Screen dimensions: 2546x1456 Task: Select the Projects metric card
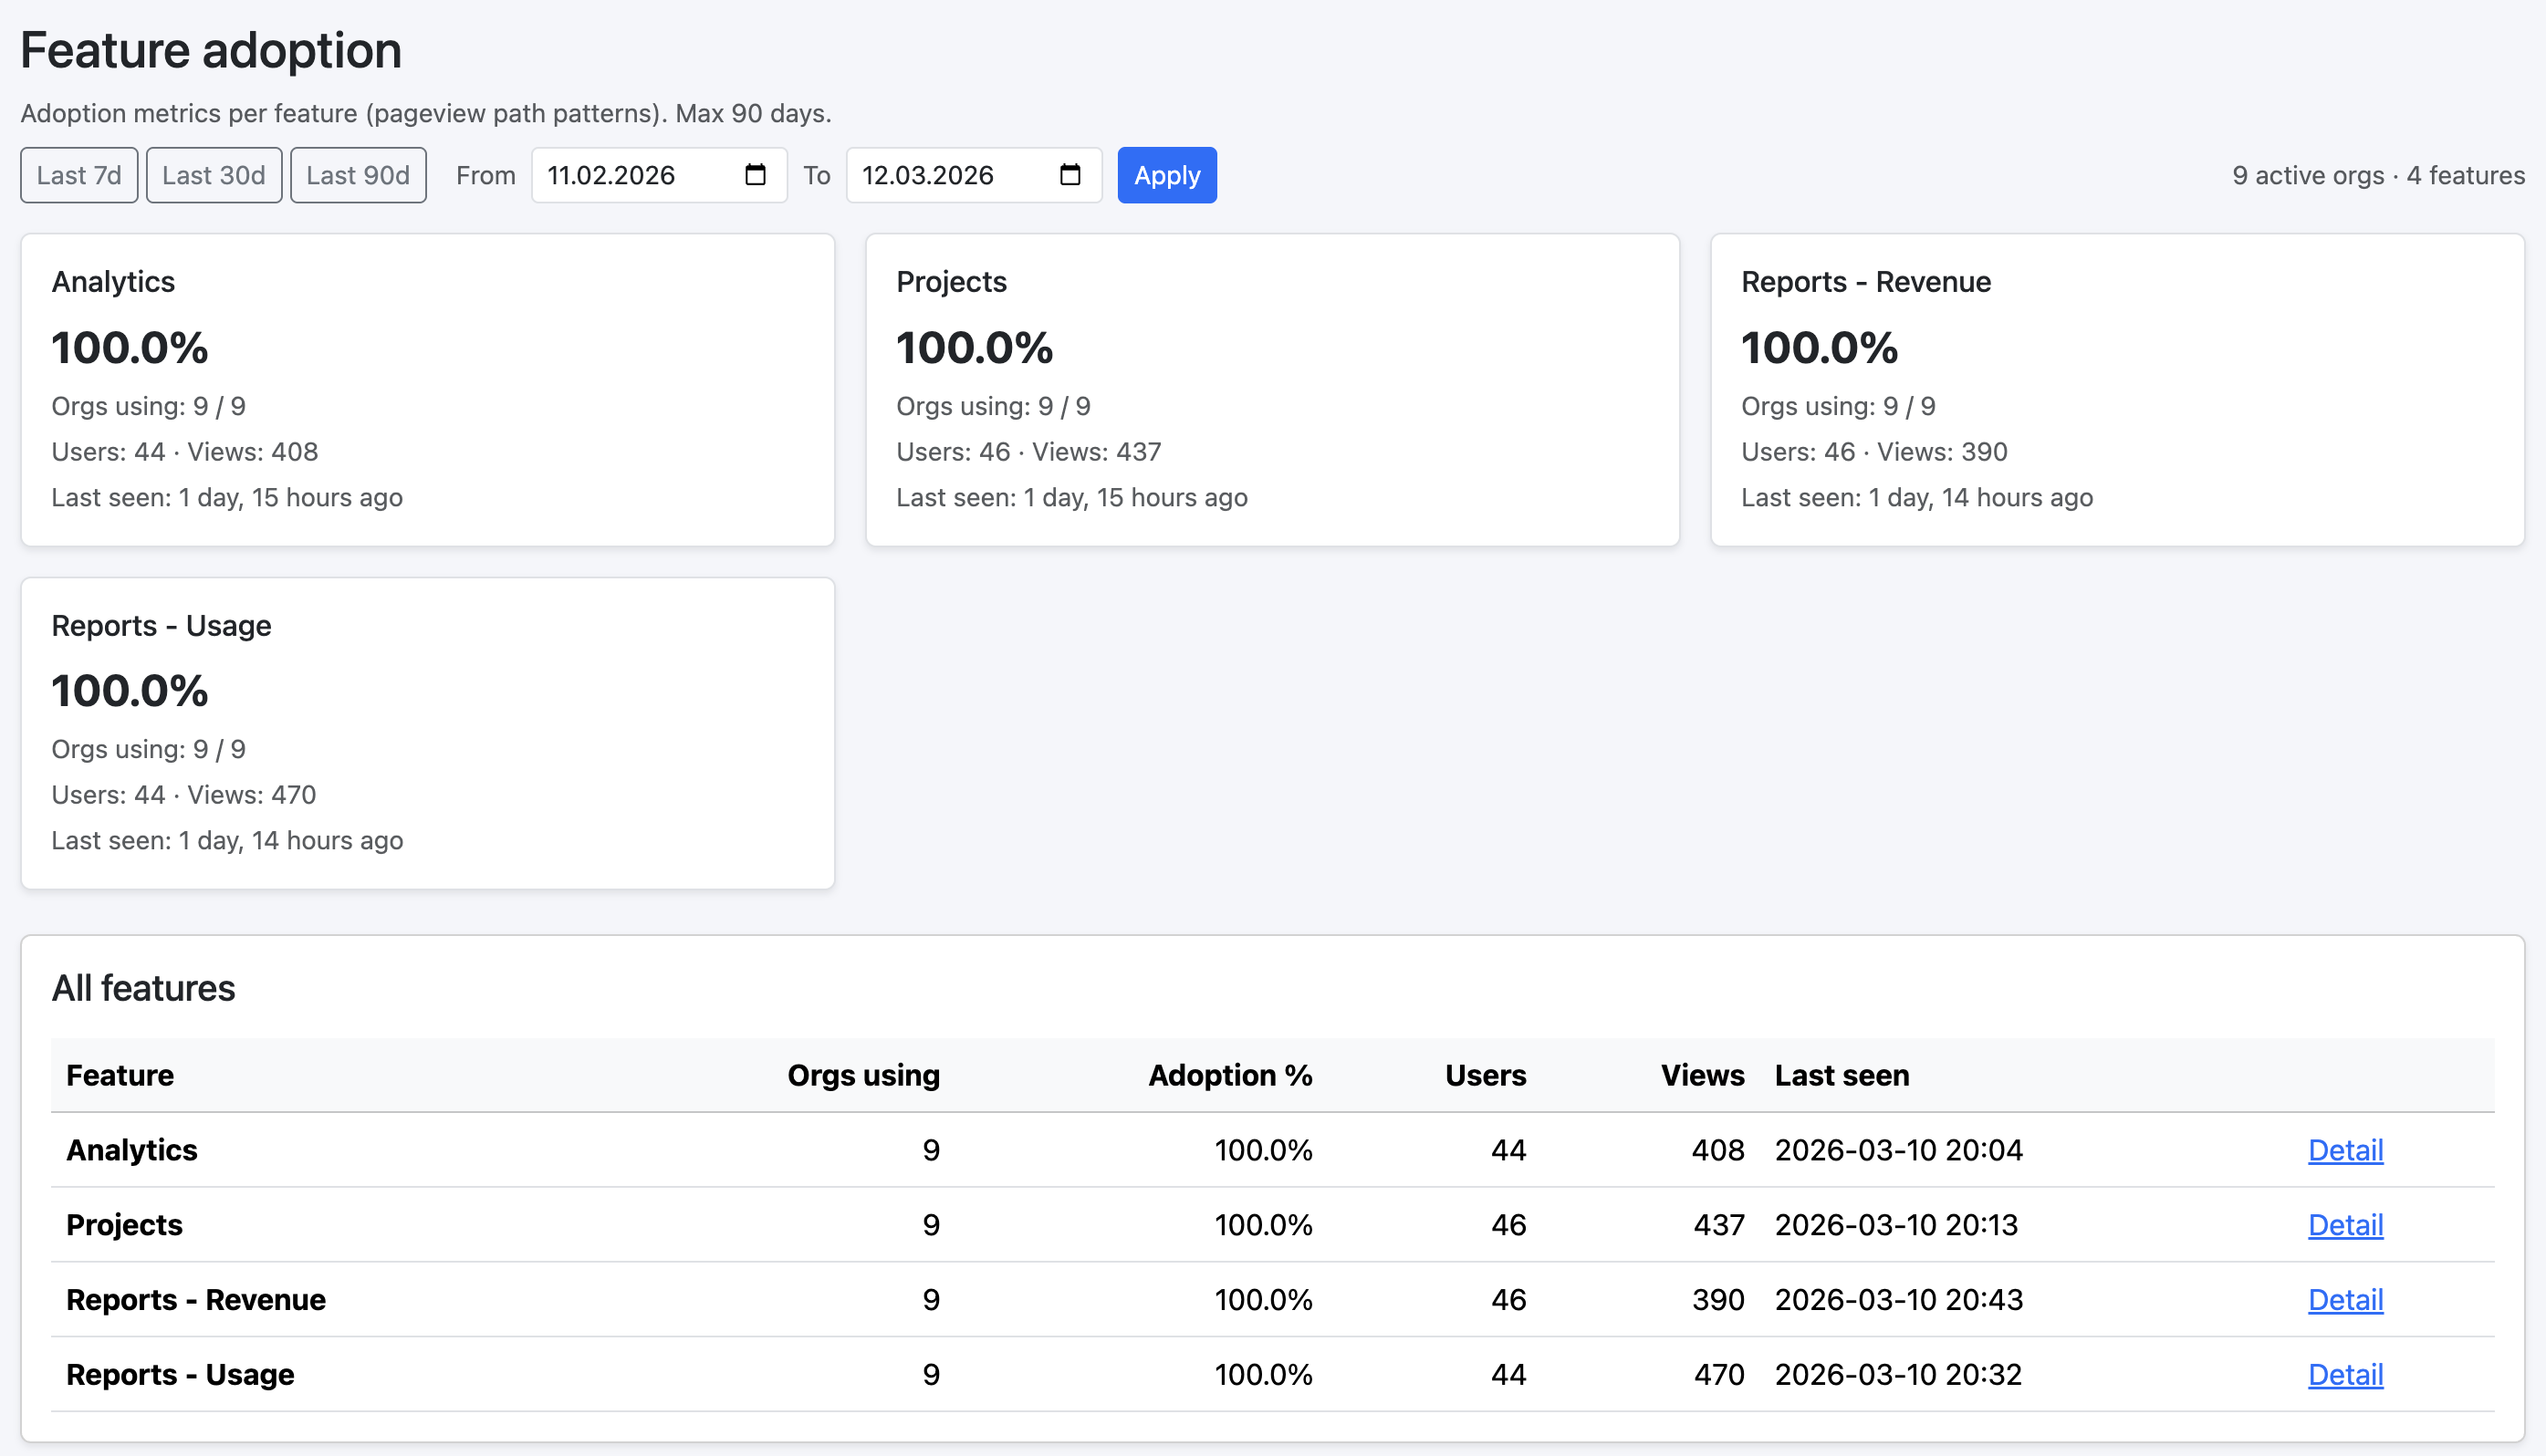click(x=1272, y=390)
